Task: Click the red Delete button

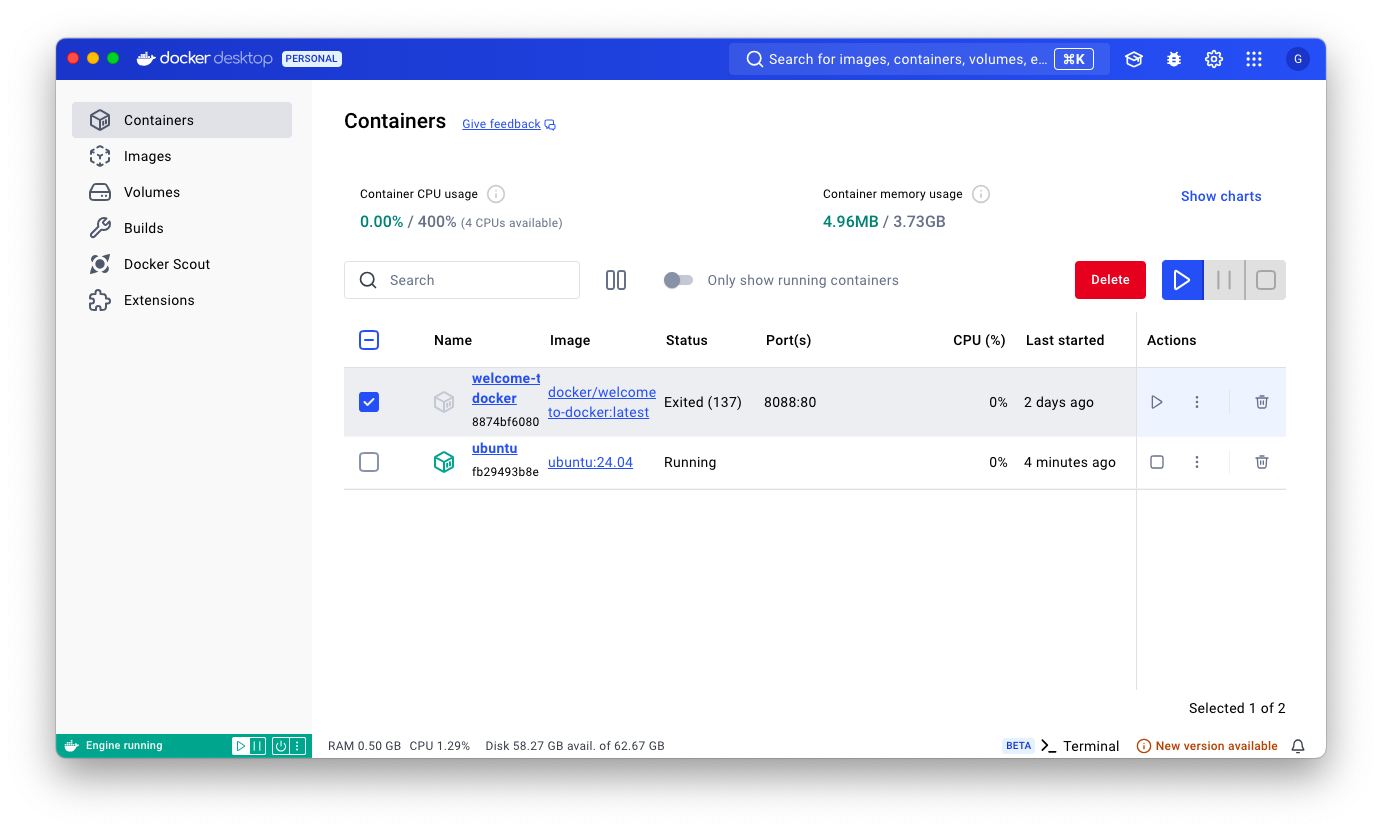Action: pyautogui.click(x=1110, y=280)
